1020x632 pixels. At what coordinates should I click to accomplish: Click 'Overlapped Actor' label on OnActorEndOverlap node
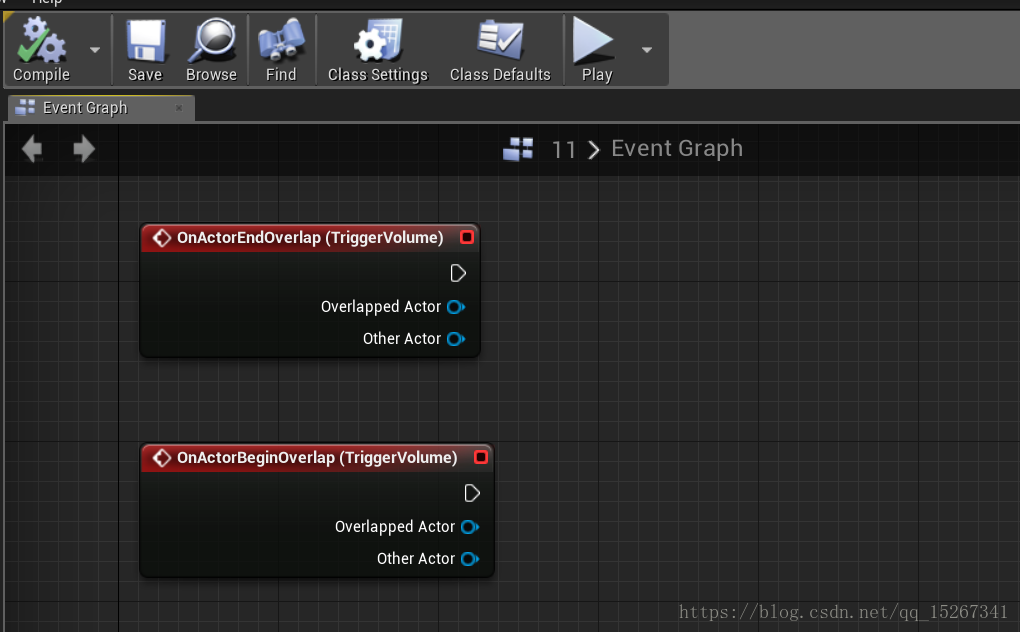click(x=381, y=307)
